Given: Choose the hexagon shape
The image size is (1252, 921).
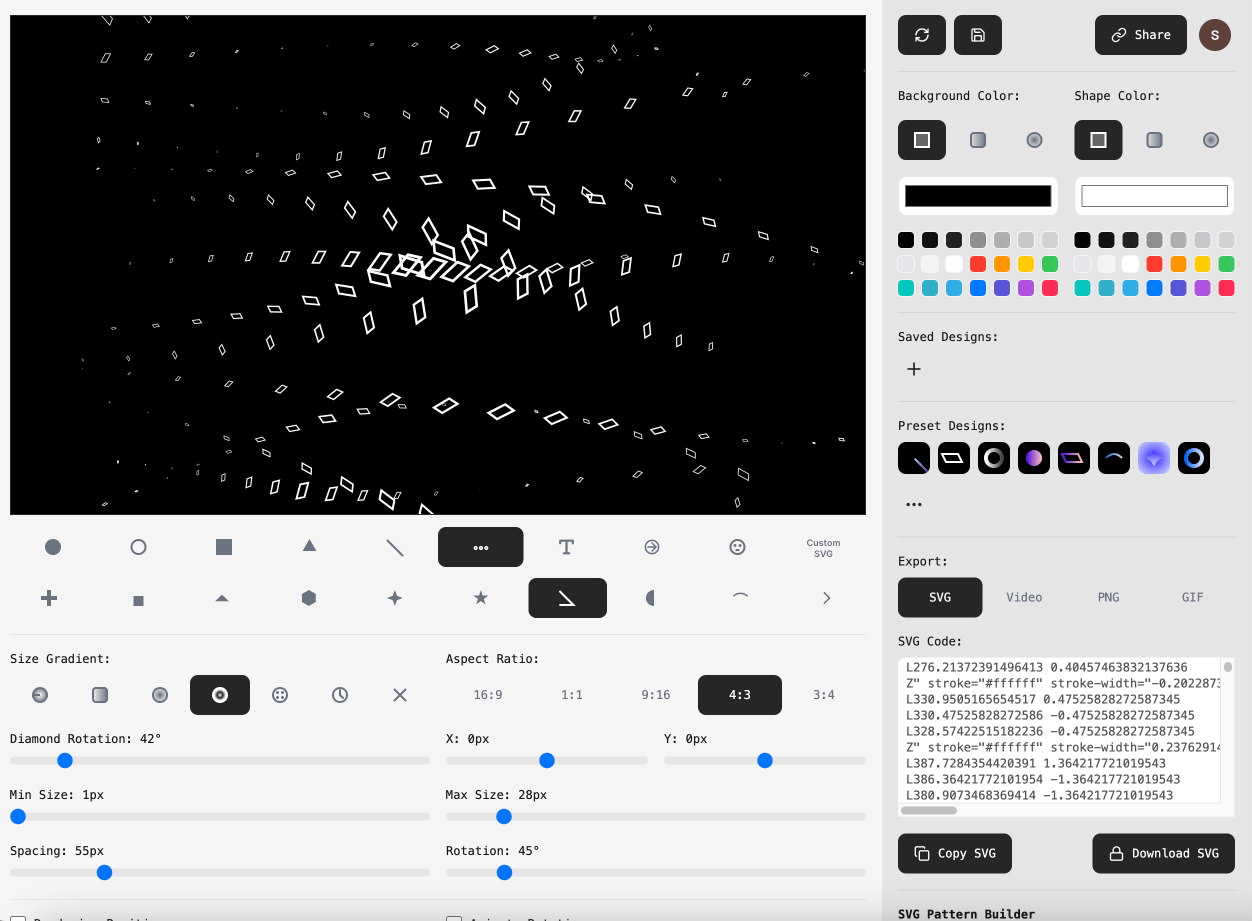Looking at the screenshot, I should tap(309, 598).
